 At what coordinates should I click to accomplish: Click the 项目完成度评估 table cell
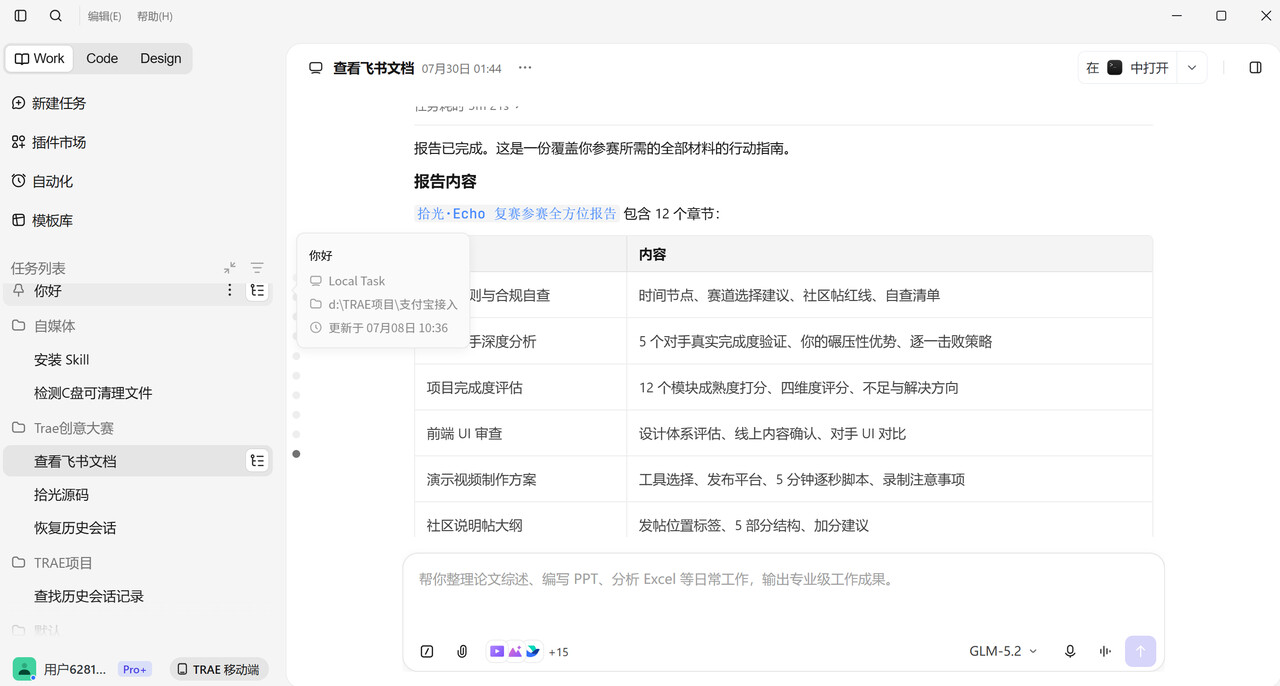[x=520, y=387]
